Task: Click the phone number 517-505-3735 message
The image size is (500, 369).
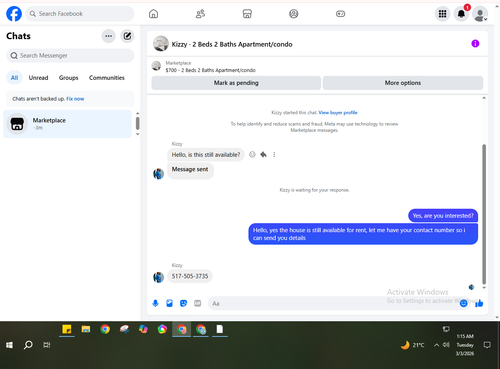Action: pos(190,276)
